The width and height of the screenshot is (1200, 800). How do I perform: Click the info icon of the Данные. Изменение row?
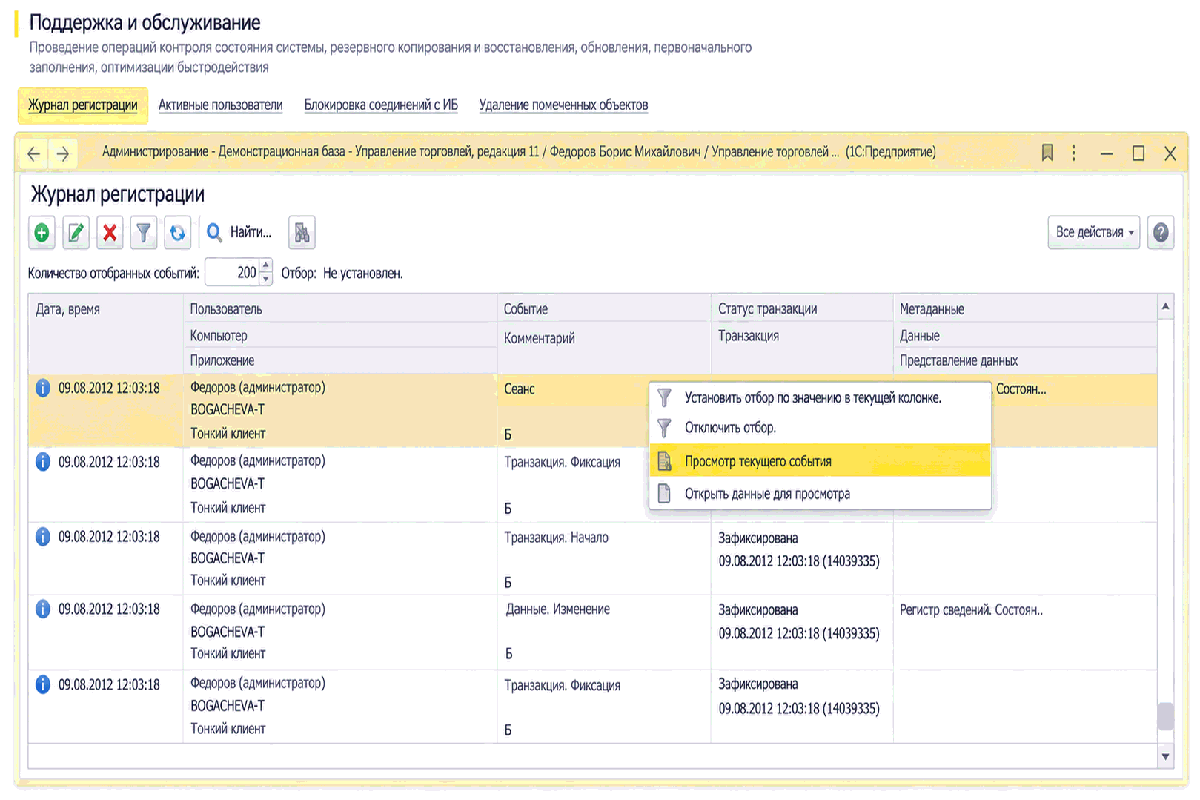pyautogui.click(x=43, y=610)
